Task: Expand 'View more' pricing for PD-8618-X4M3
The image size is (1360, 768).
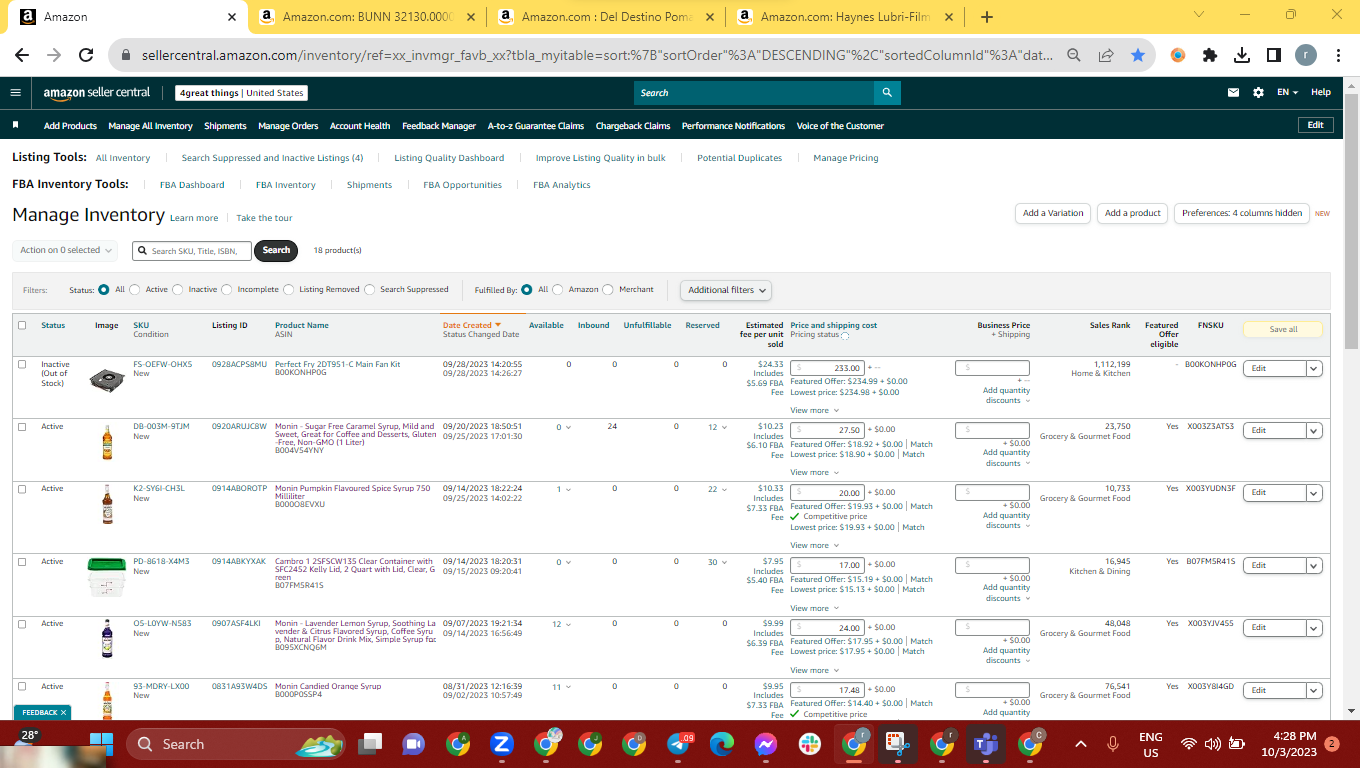Action: pyautogui.click(x=813, y=608)
